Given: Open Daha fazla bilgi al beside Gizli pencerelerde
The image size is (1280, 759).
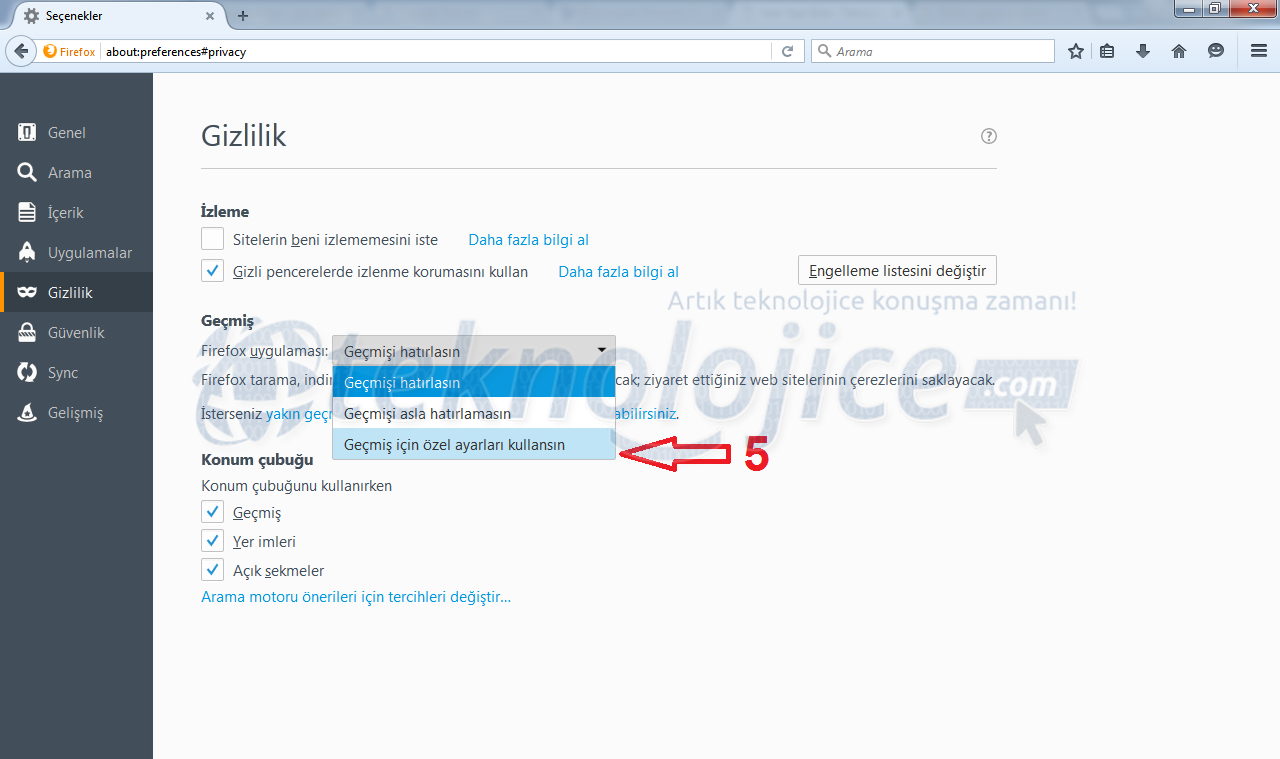Looking at the screenshot, I should pos(618,271).
